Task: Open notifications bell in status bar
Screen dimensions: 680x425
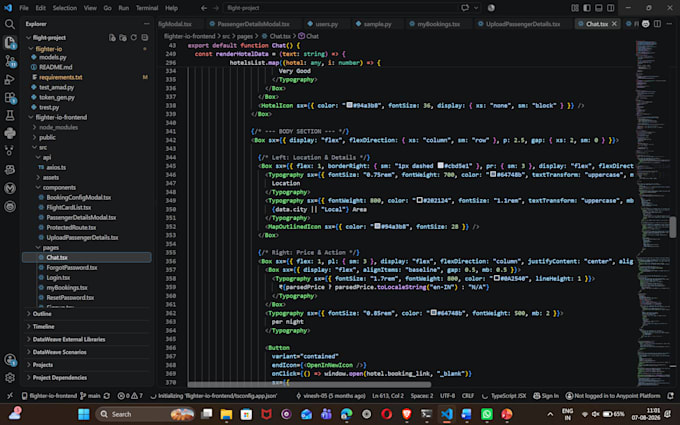Action: 670,396
